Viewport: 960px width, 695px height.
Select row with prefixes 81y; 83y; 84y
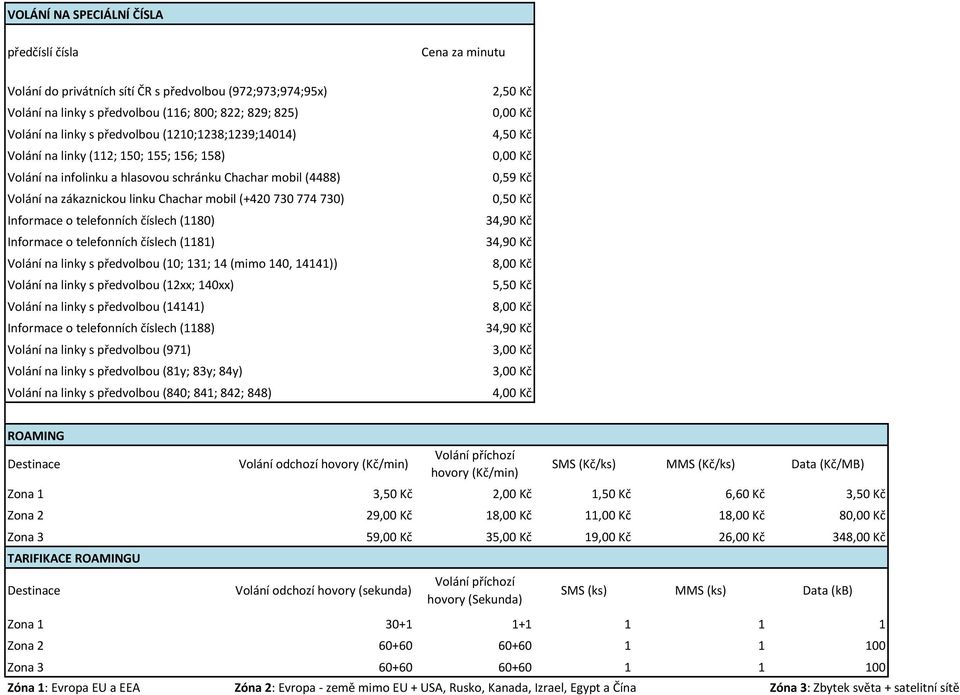coord(269,371)
